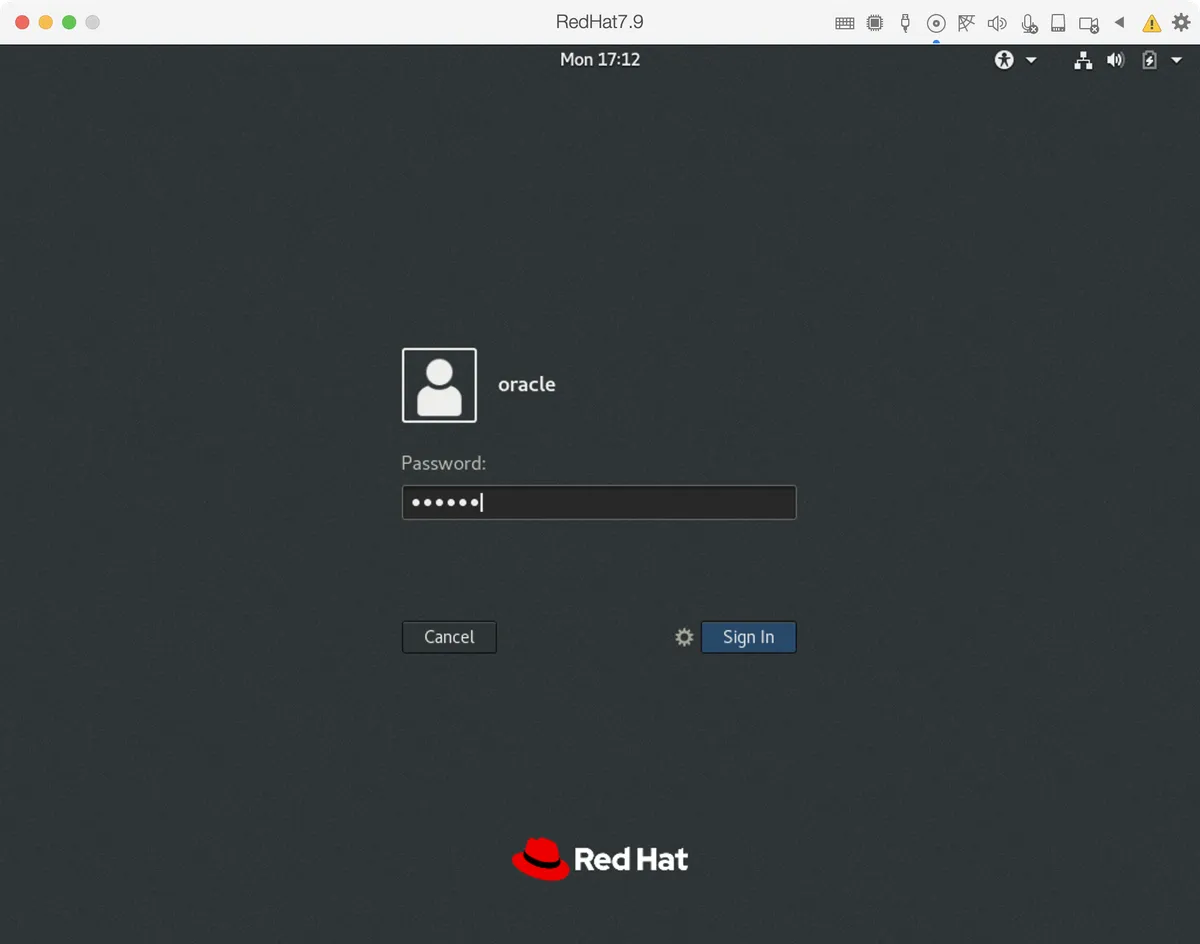Image resolution: width=1200 pixels, height=944 pixels.
Task: Cancel the login attempt
Action: (x=448, y=637)
